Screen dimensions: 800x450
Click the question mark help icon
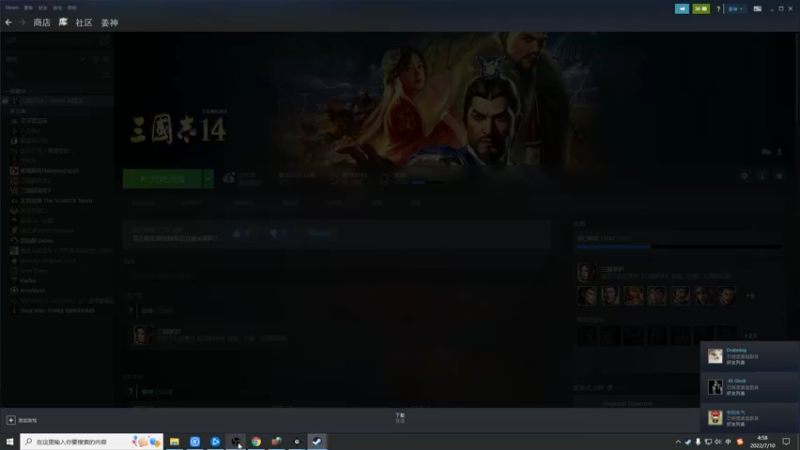tap(718, 9)
